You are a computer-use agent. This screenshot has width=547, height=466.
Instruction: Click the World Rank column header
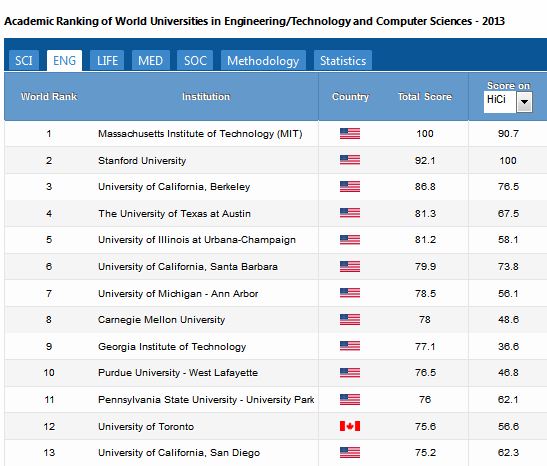[49, 97]
